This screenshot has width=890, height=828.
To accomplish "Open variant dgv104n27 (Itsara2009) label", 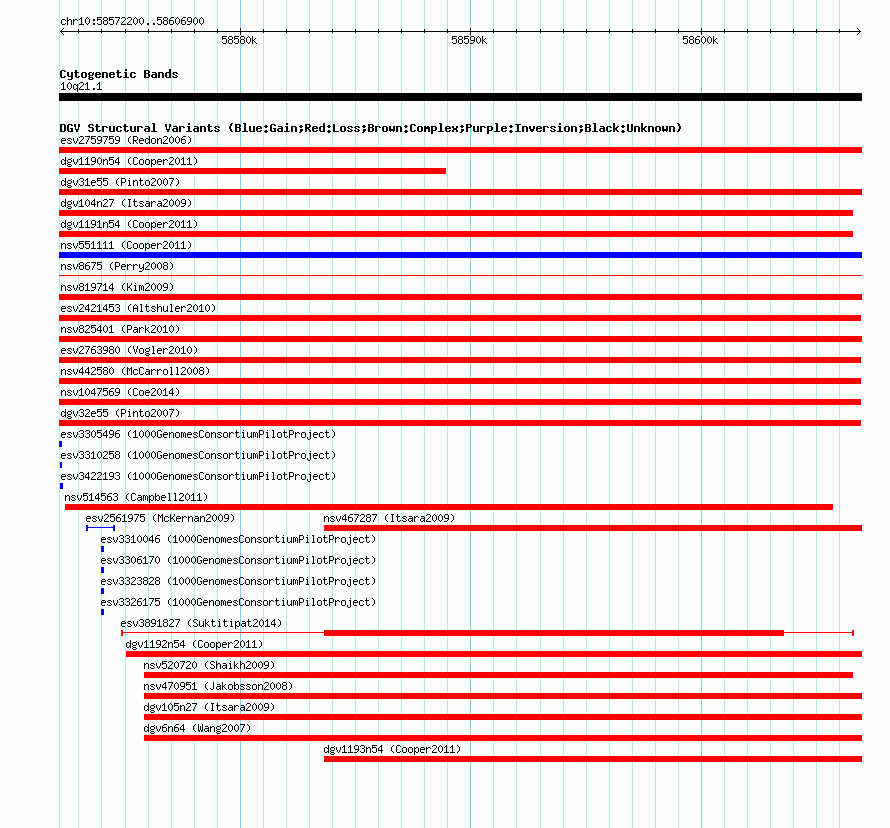I will (126, 203).
